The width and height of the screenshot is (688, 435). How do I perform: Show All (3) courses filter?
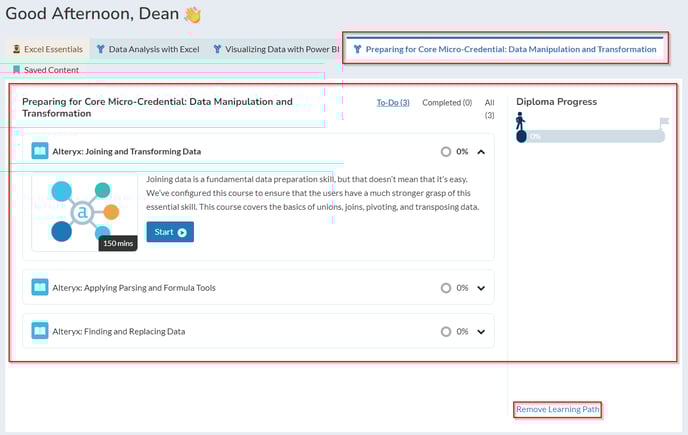tap(489, 109)
